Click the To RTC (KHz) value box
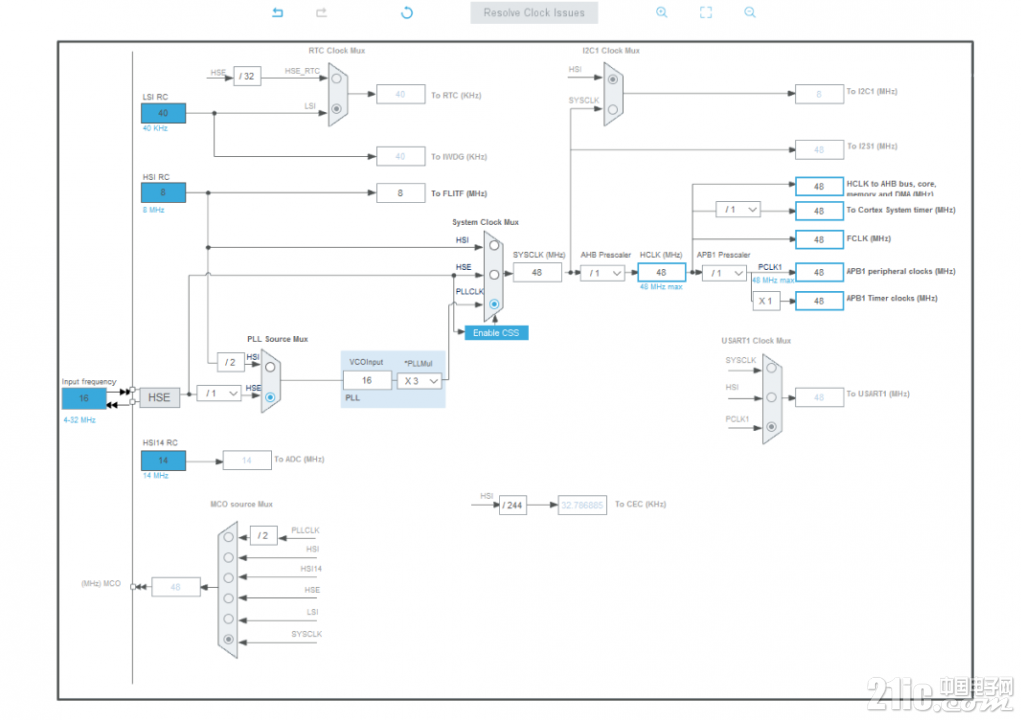Image resolution: width=1021 pixels, height=720 pixels. coord(400,94)
